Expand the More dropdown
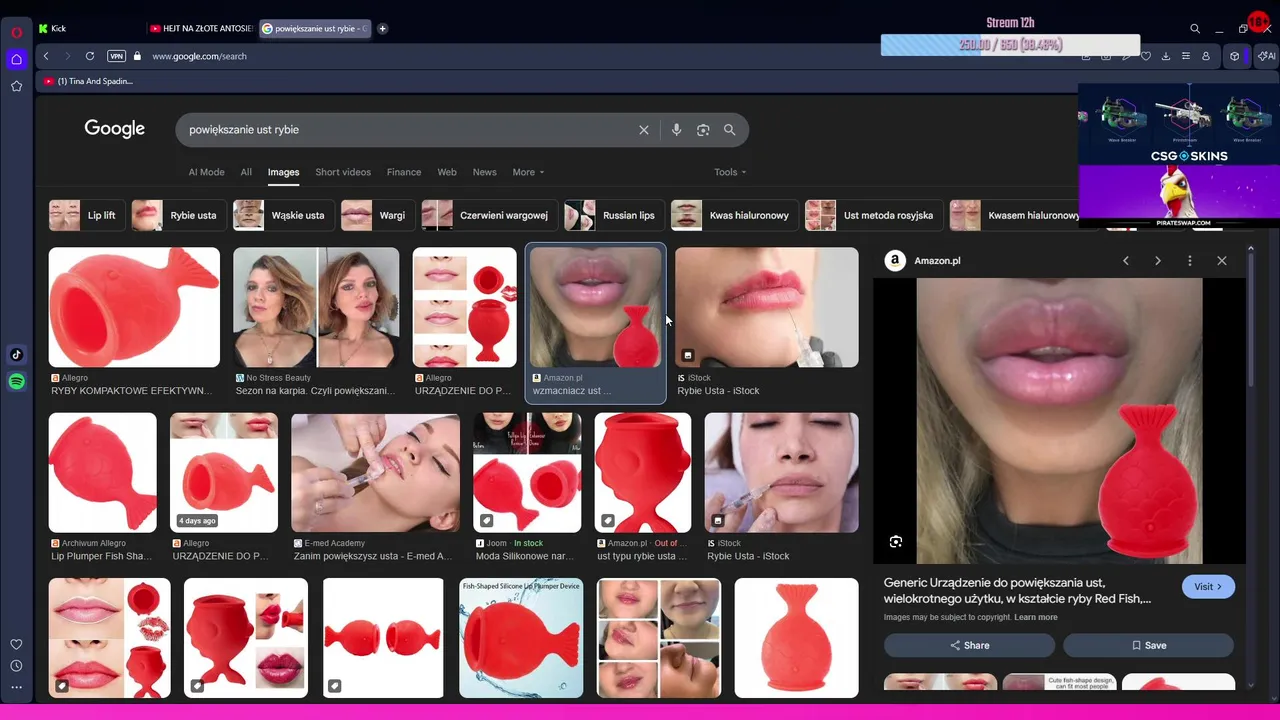 click(x=528, y=172)
